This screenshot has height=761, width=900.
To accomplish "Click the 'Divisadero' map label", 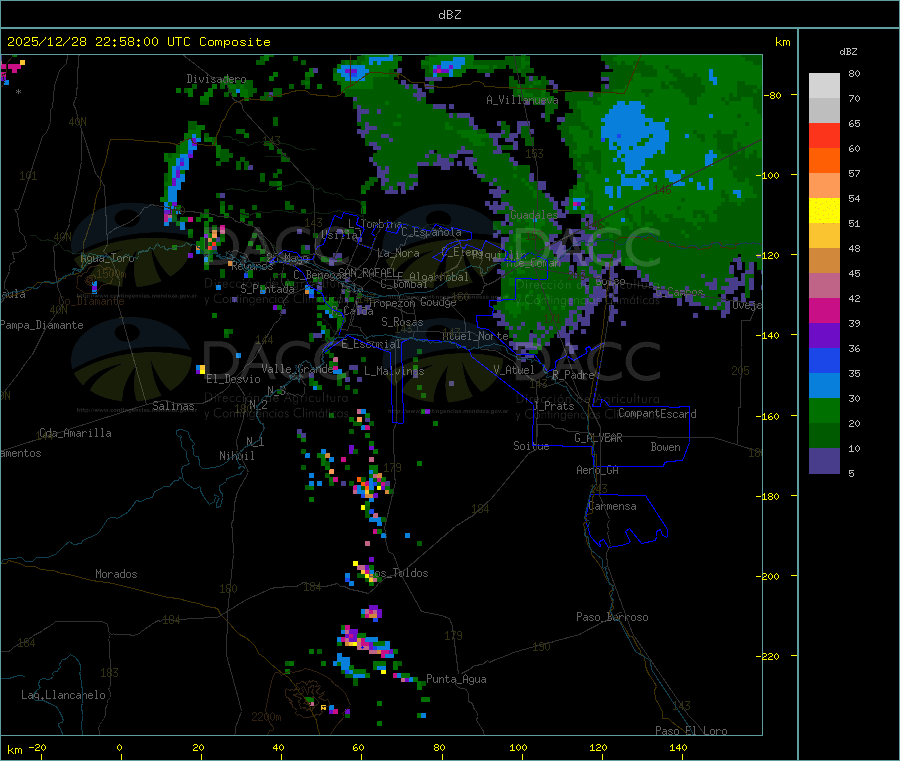I will click(216, 79).
